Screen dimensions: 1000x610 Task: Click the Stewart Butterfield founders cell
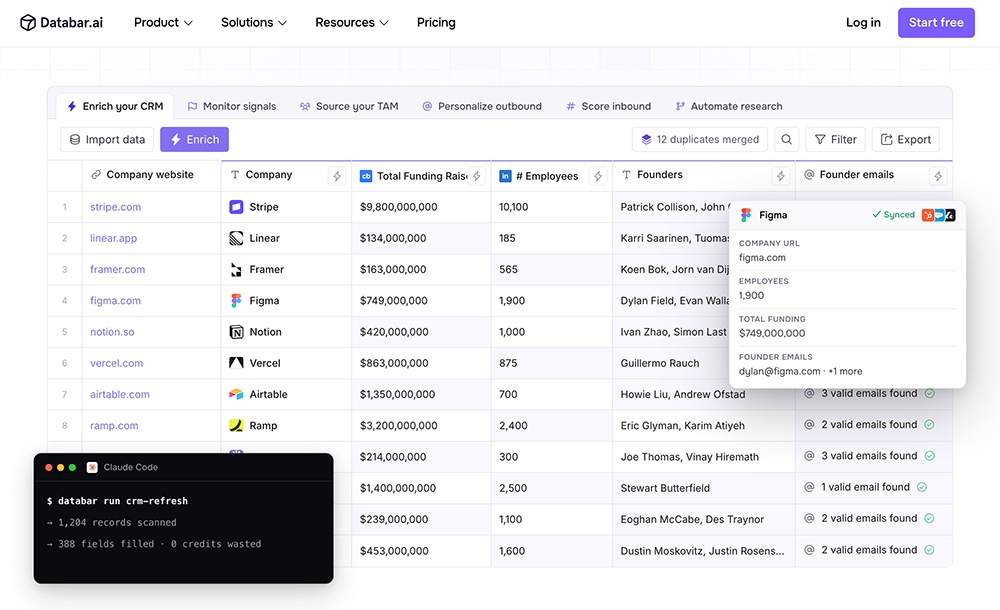[x=703, y=488]
